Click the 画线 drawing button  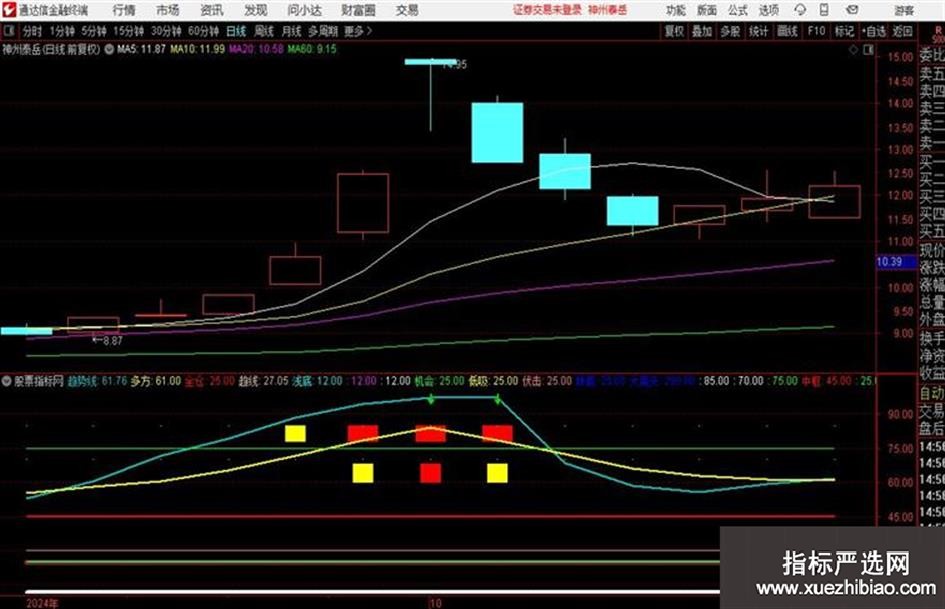click(x=787, y=31)
